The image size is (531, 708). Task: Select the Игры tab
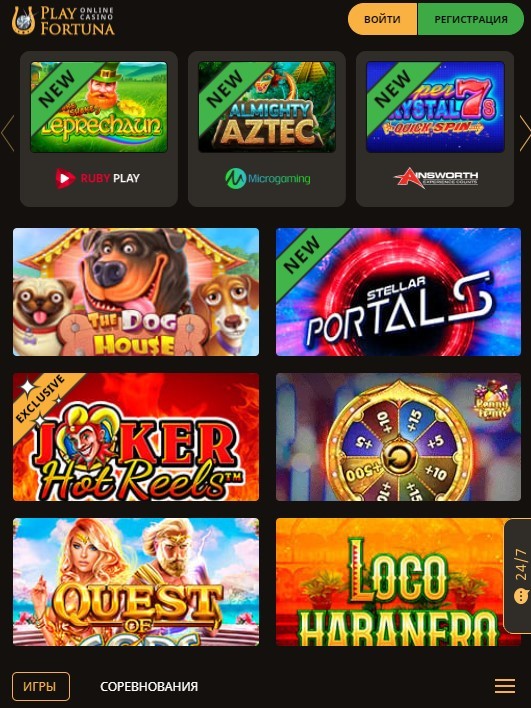pos(41,686)
